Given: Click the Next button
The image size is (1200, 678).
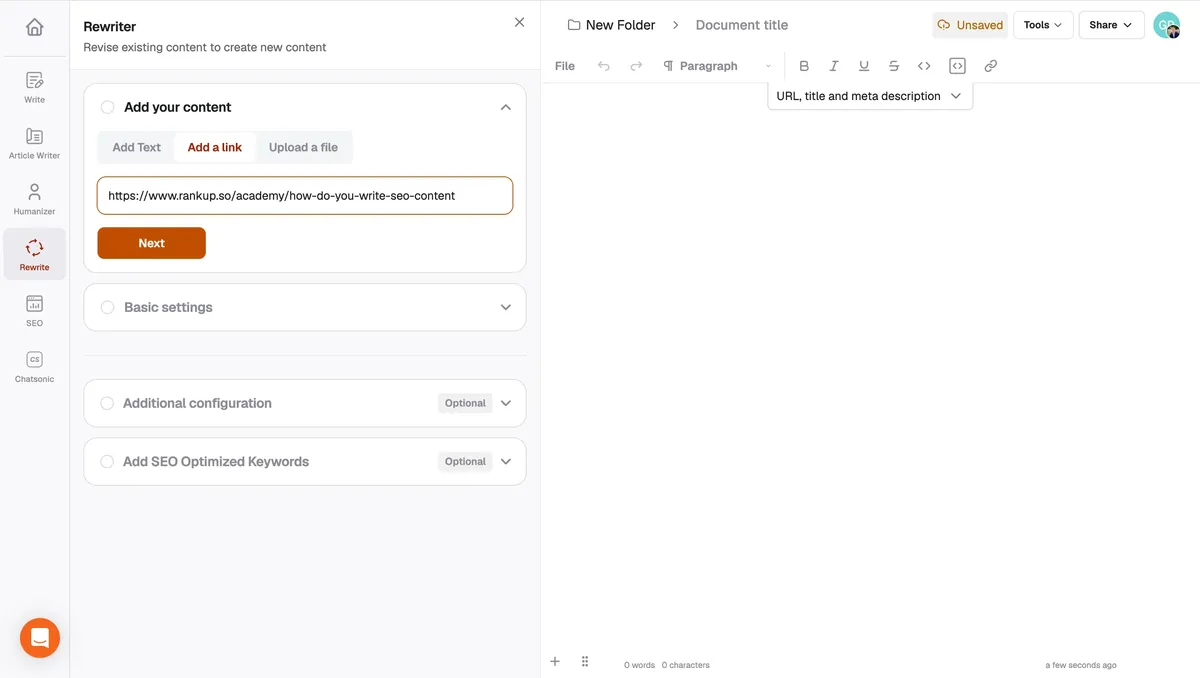Looking at the screenshot, I should [x=151, y=243].
